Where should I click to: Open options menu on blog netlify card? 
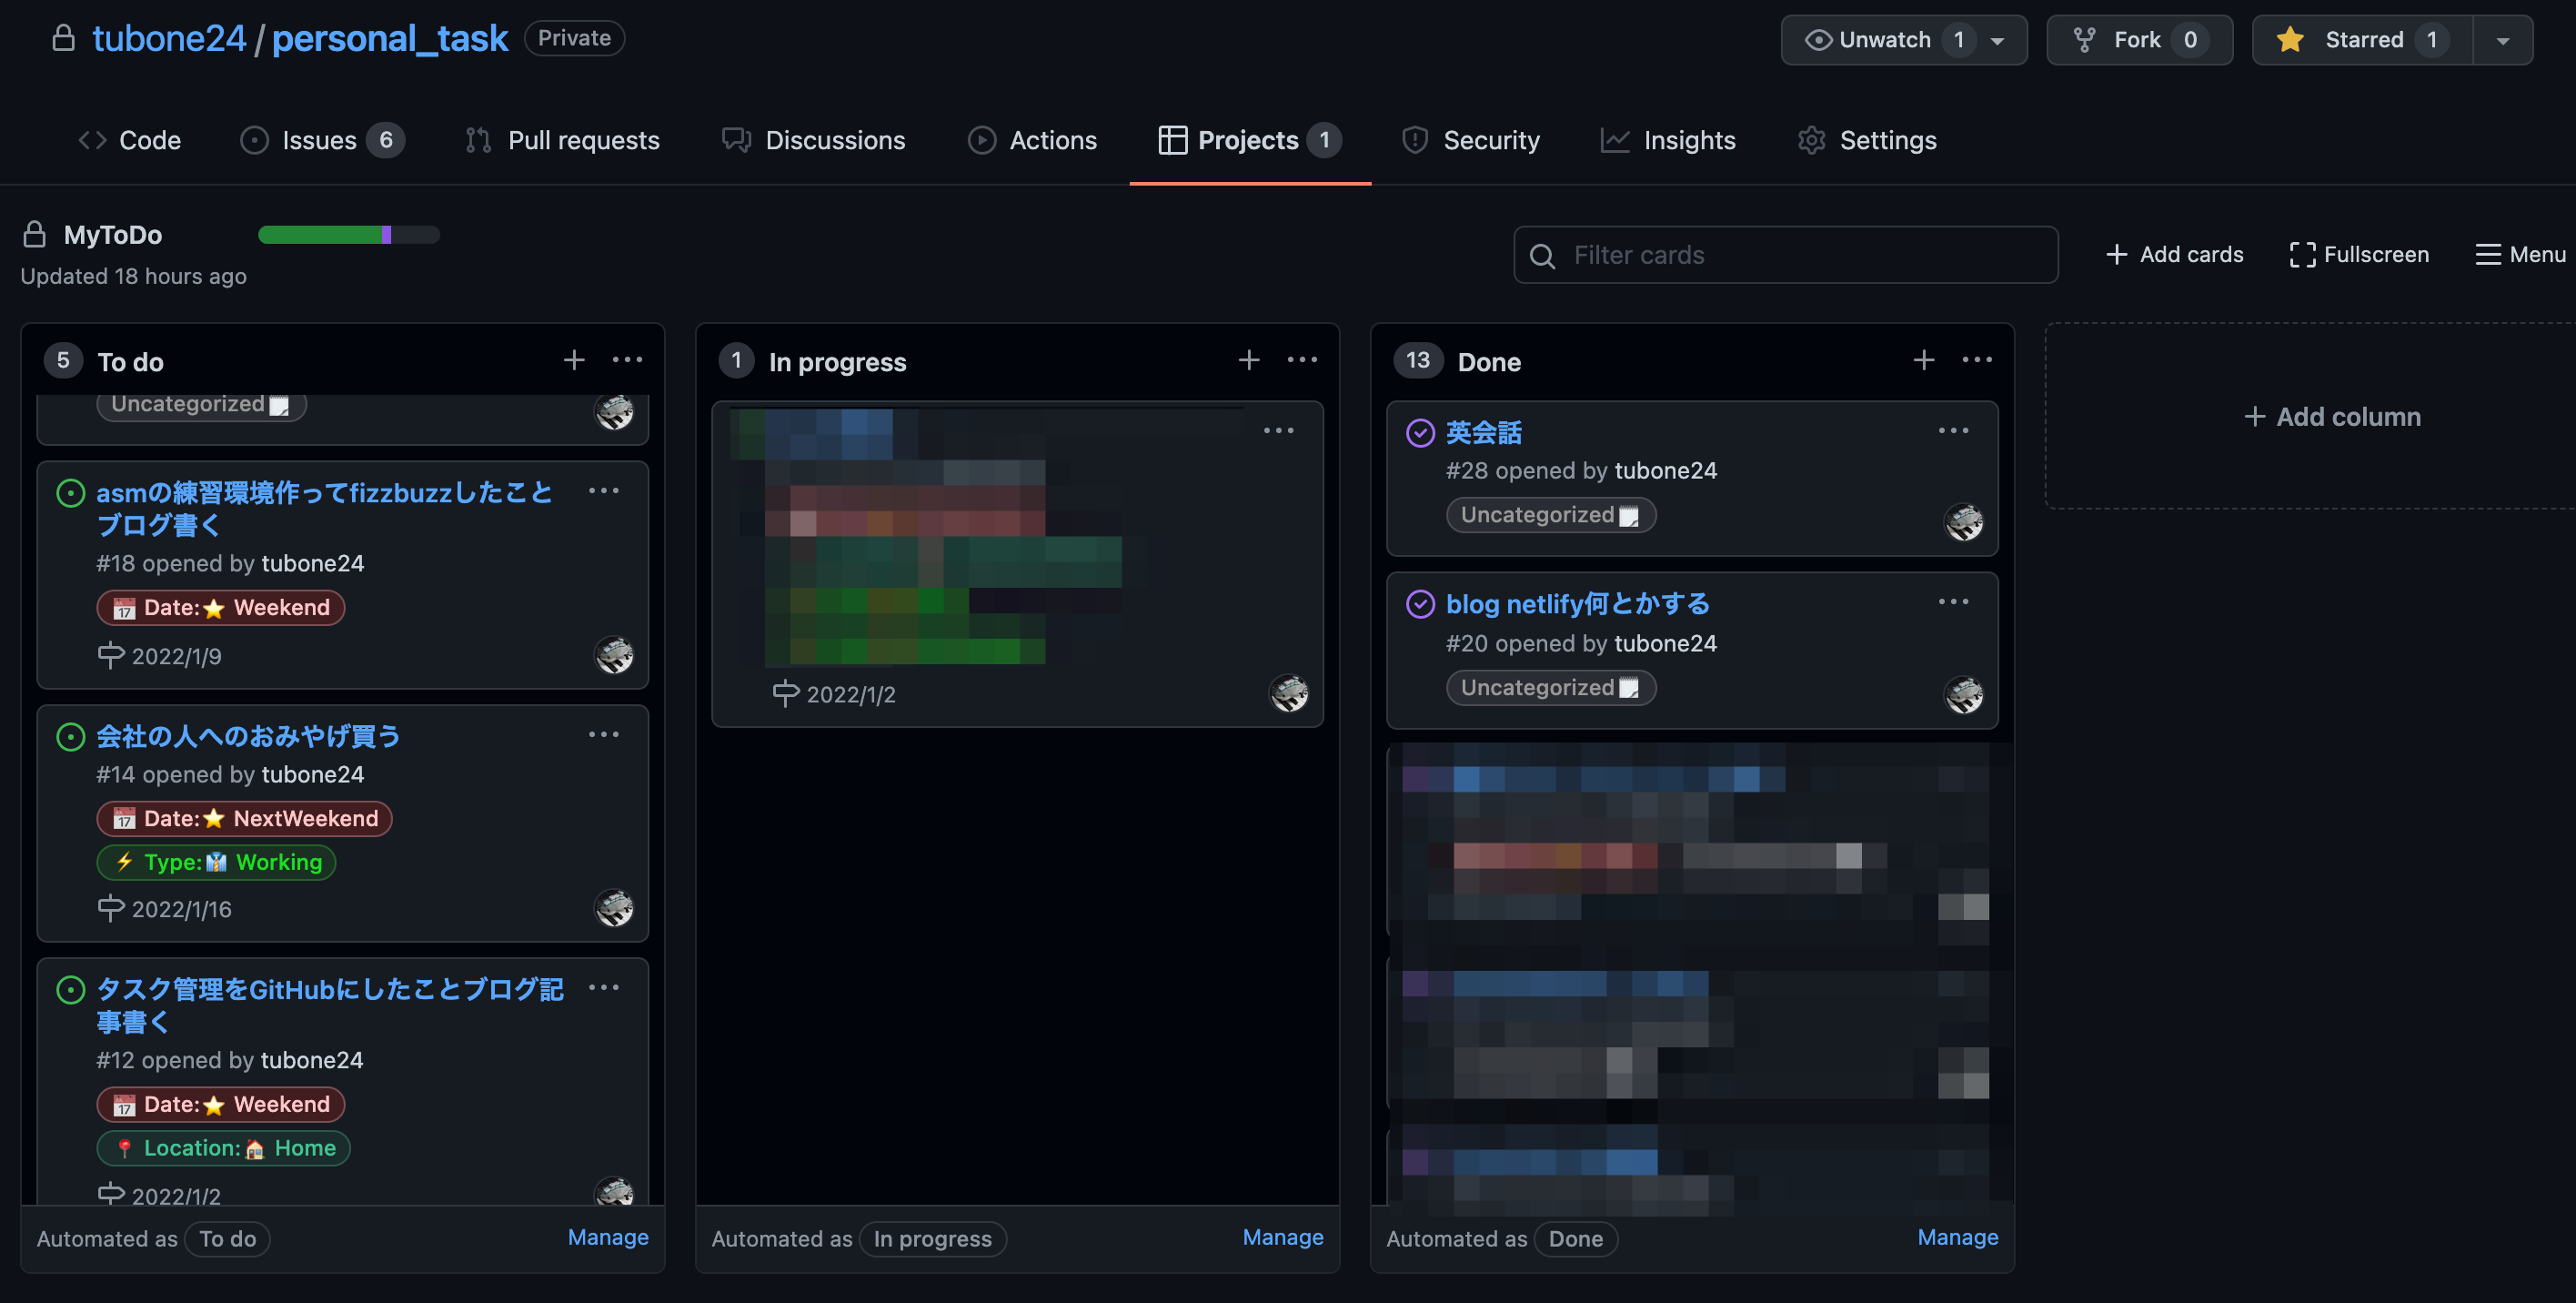click(x=1954, y=601)
